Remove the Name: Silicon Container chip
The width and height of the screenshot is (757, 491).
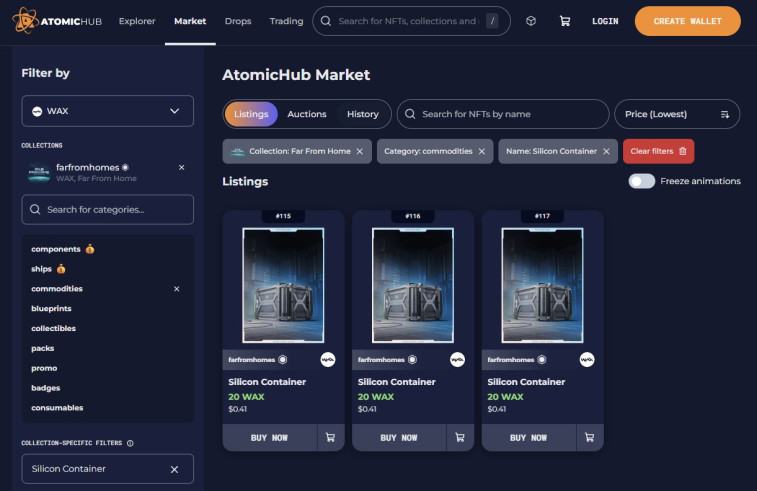[x=606, y=152]
